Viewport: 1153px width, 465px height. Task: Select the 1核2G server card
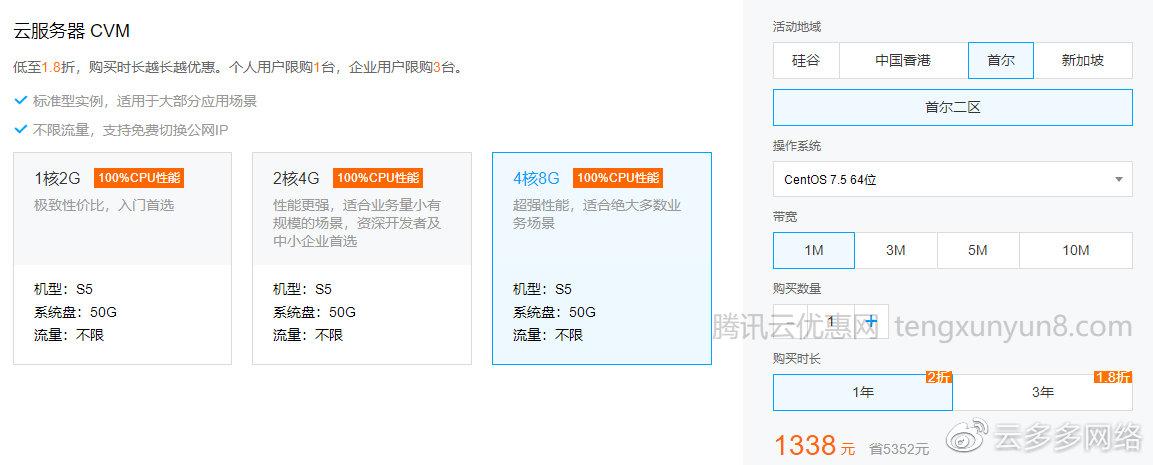pyautogui.click(x=123, y=258)
